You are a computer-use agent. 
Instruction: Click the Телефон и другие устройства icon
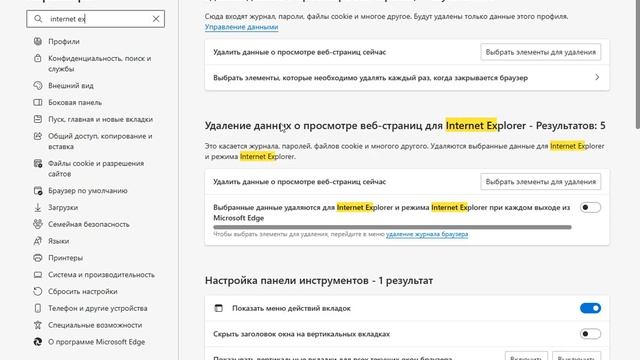click(x=38, y=308)
